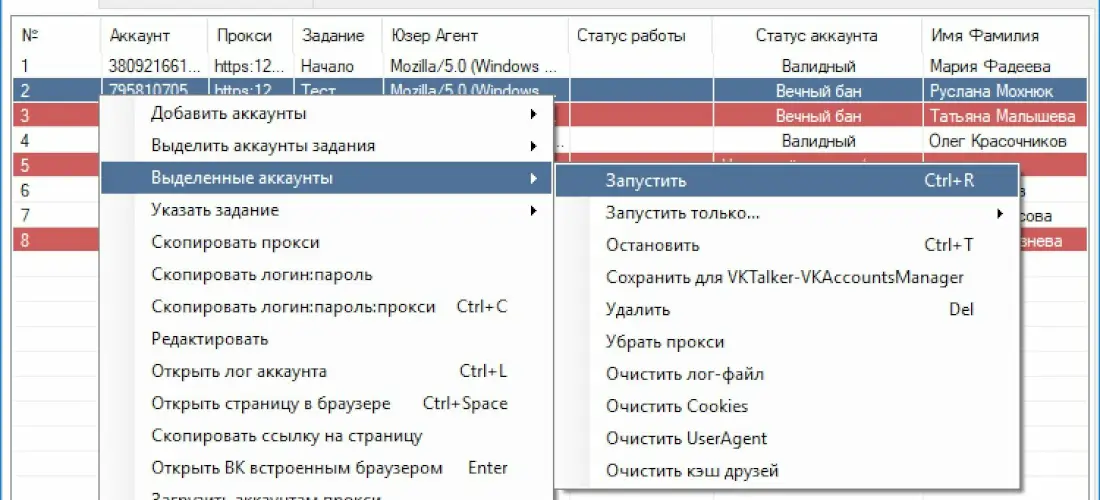The width and height of the screenshot is (1100, 500).
Task: Click red row number 5
Action: (26, 165)
